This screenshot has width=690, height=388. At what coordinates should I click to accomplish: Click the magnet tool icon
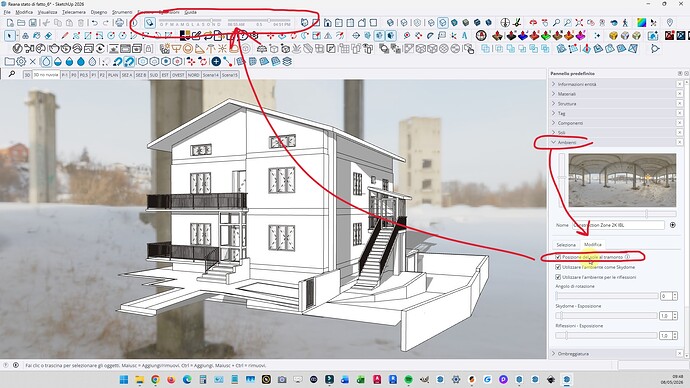[x=117, y=62]
